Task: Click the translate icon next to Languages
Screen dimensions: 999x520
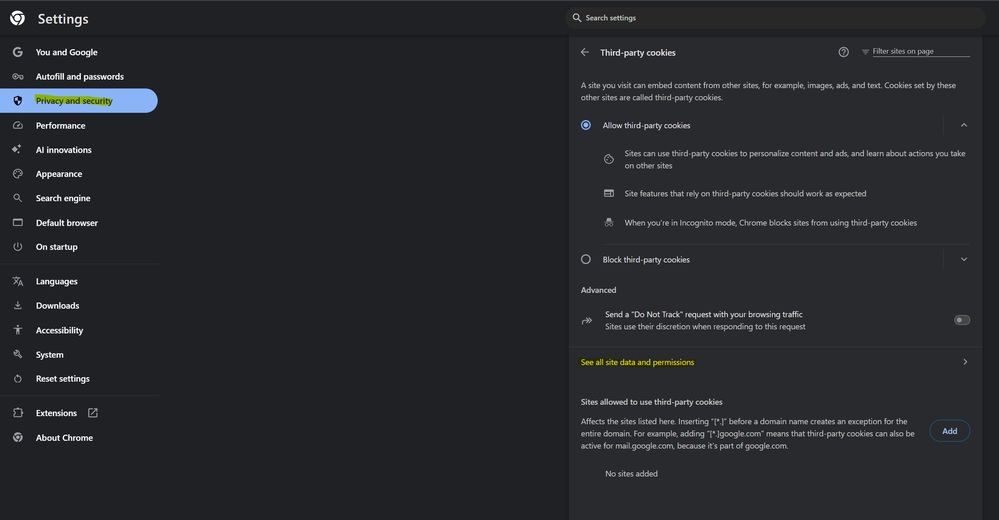Action: click(x=18, y=281)
